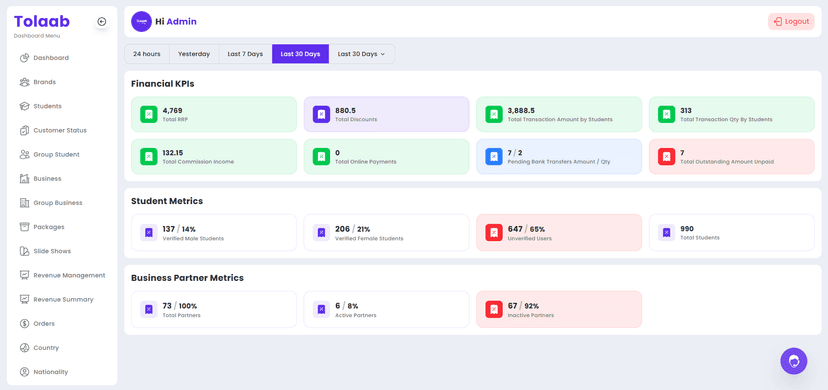Screen dimensions: 828x390
Task: Click the 647 / 65% unverified value
Action: click(526, 229)
